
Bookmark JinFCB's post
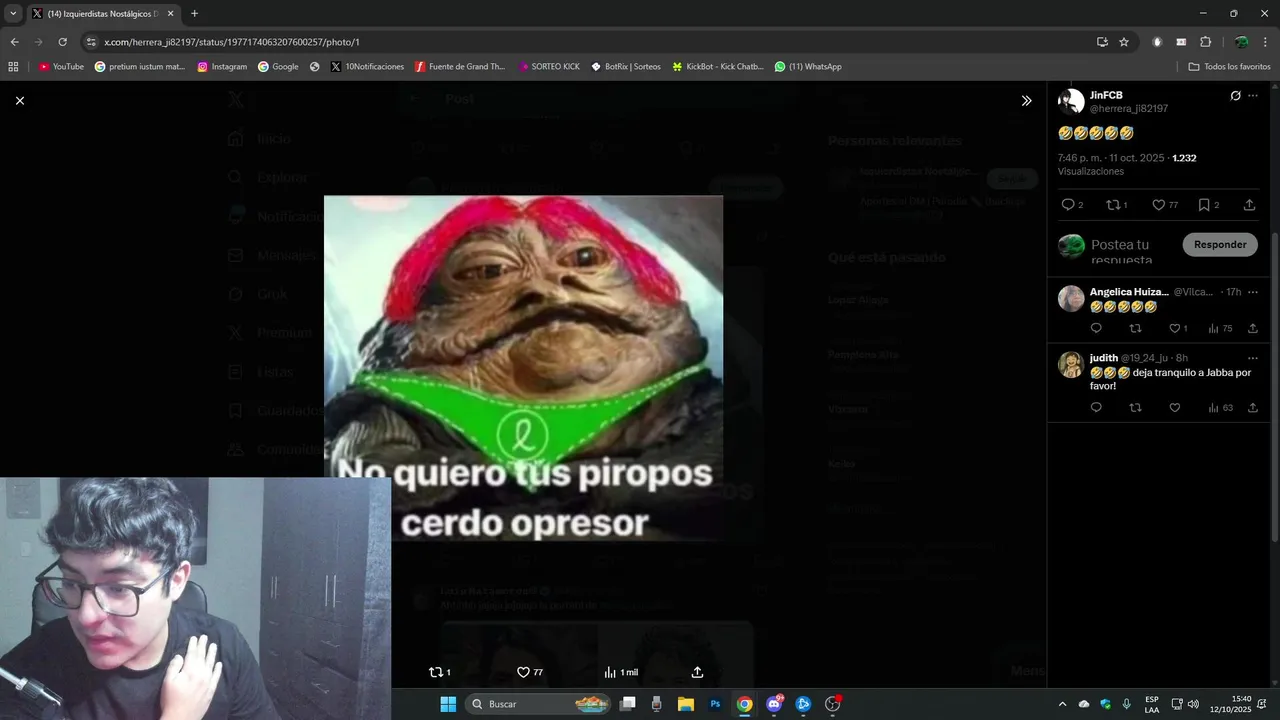(1208, 205)
